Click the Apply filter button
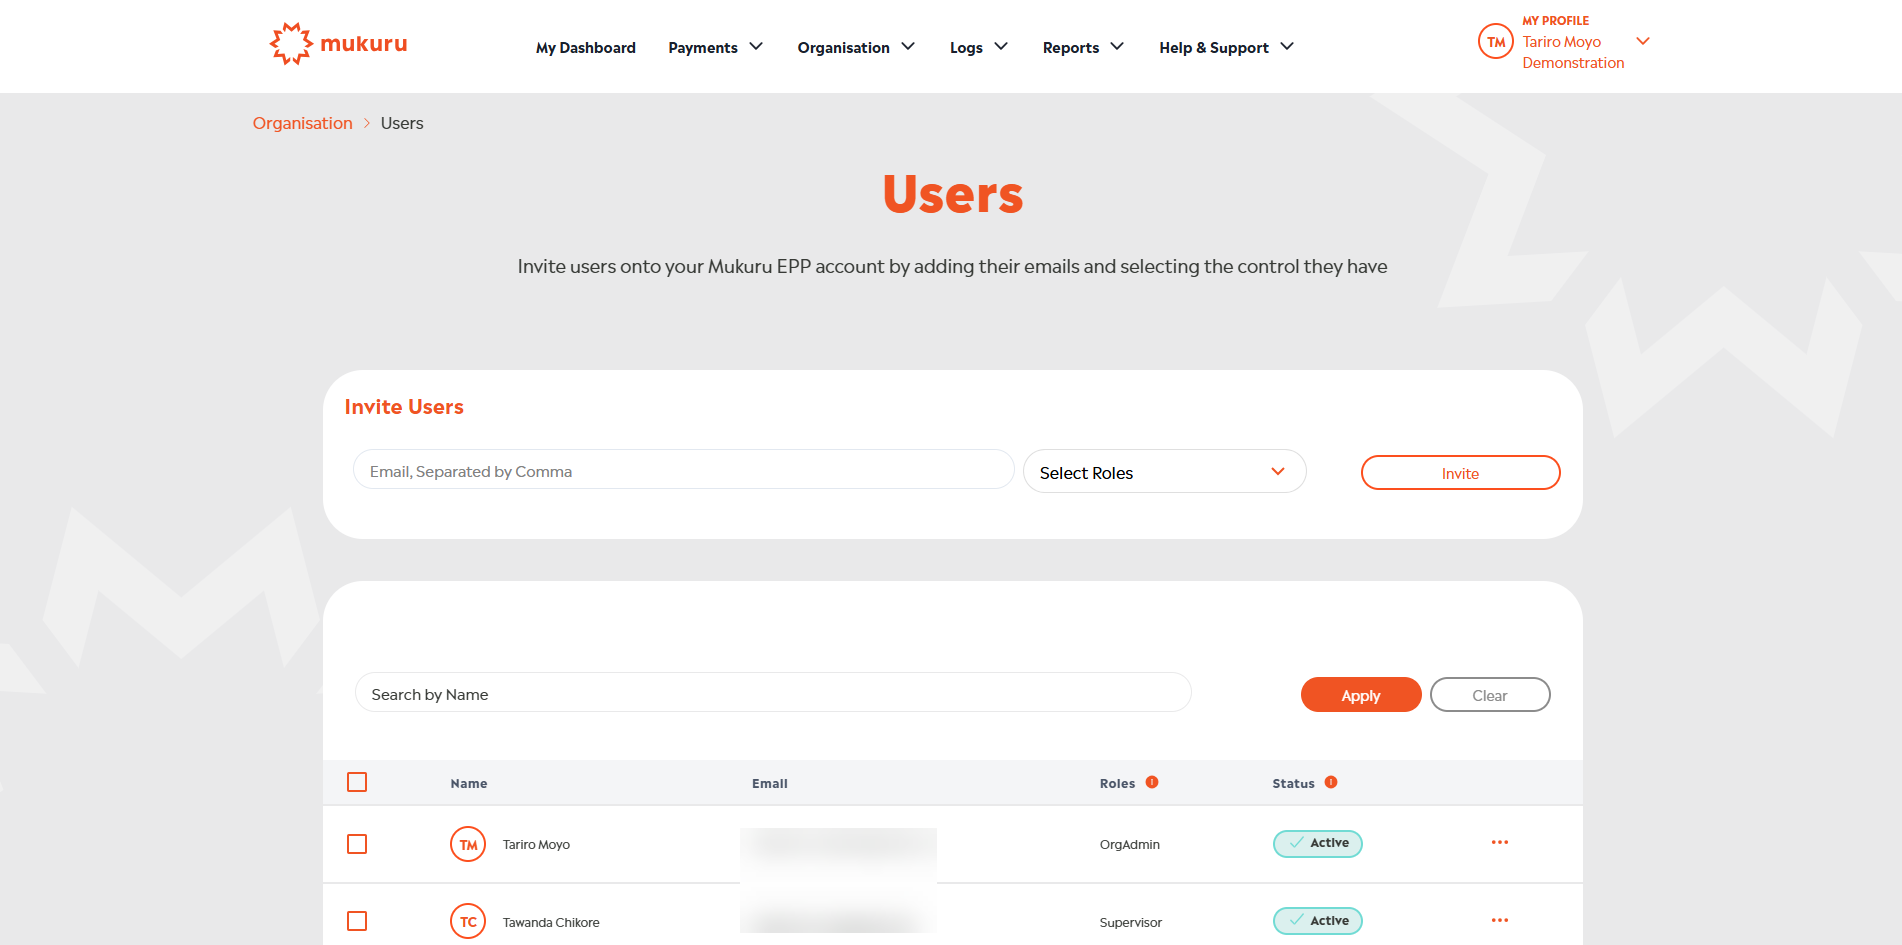The image size is (1902, 945). pos(1360,695)
